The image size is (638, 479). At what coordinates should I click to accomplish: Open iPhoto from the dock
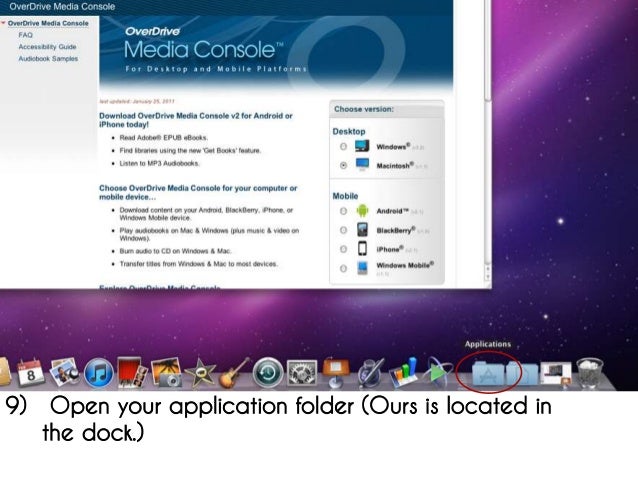pos(166,372)
